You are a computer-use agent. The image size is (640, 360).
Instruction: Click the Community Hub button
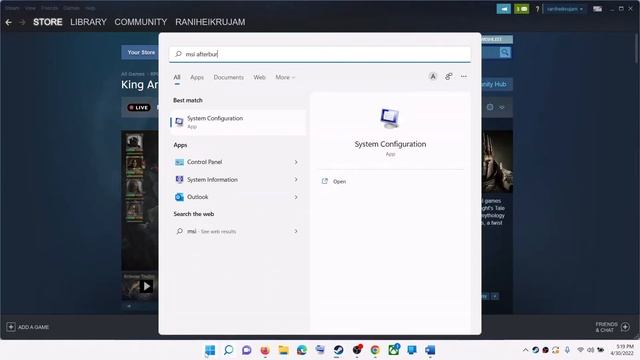497,84
